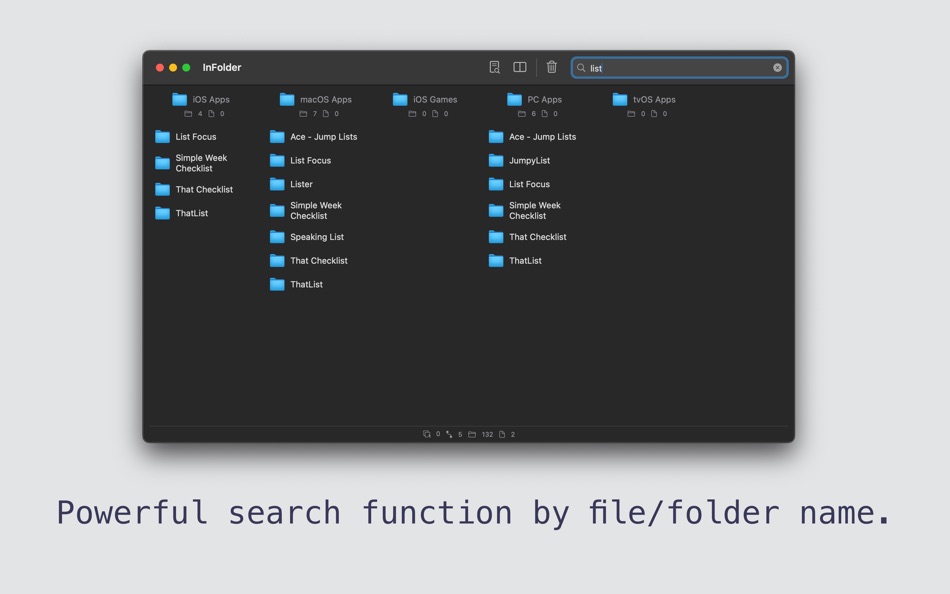The height and width of the screenshot is (594, 950).
Task: Select the iOS Apps folder icon
Action: [178, 98]
